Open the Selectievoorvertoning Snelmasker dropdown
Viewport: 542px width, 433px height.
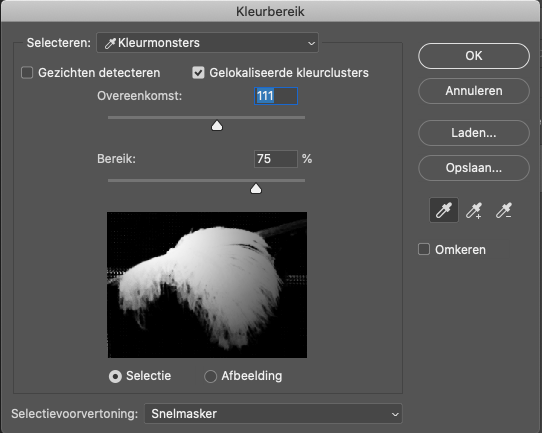coord(273,414)
